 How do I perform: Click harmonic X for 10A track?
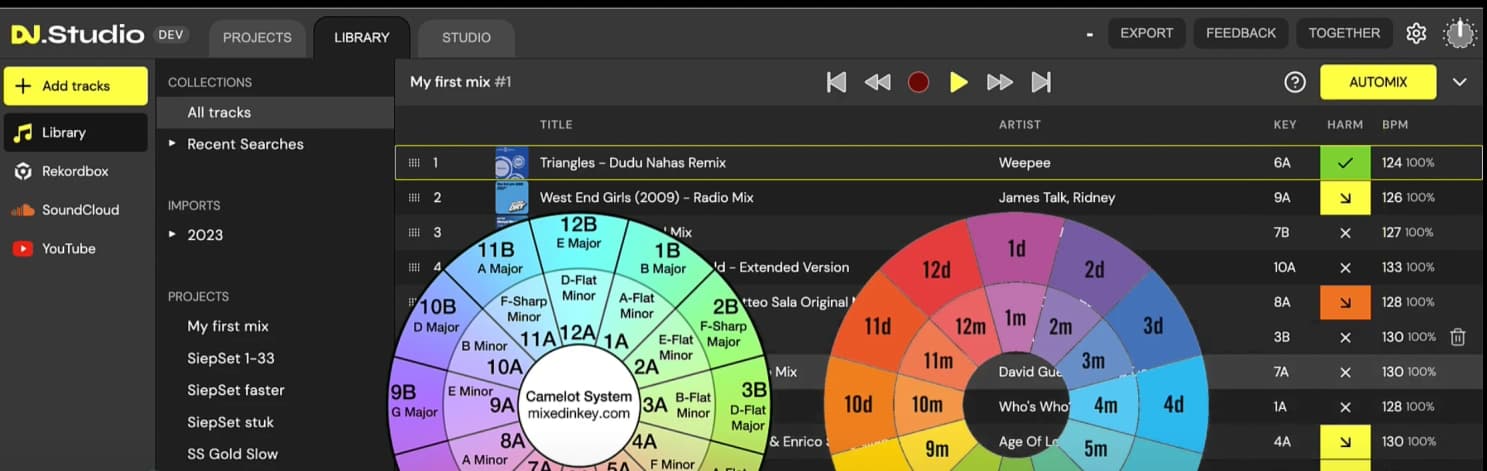coord(1345,267)
